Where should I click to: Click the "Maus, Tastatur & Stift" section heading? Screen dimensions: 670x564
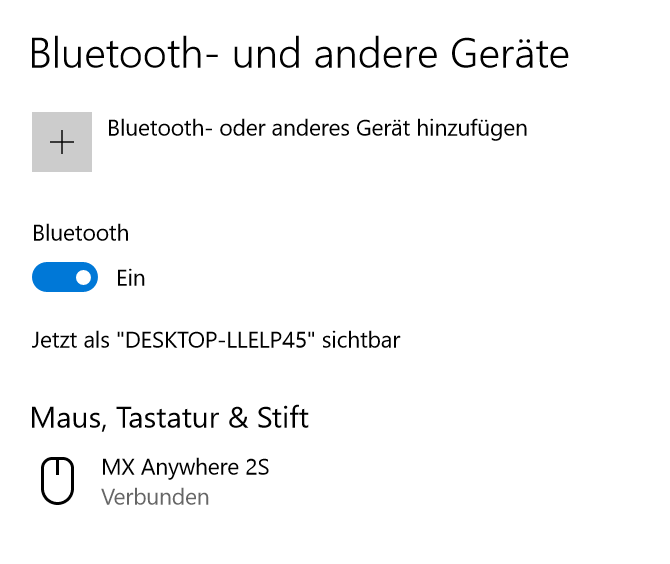(170, 416)
